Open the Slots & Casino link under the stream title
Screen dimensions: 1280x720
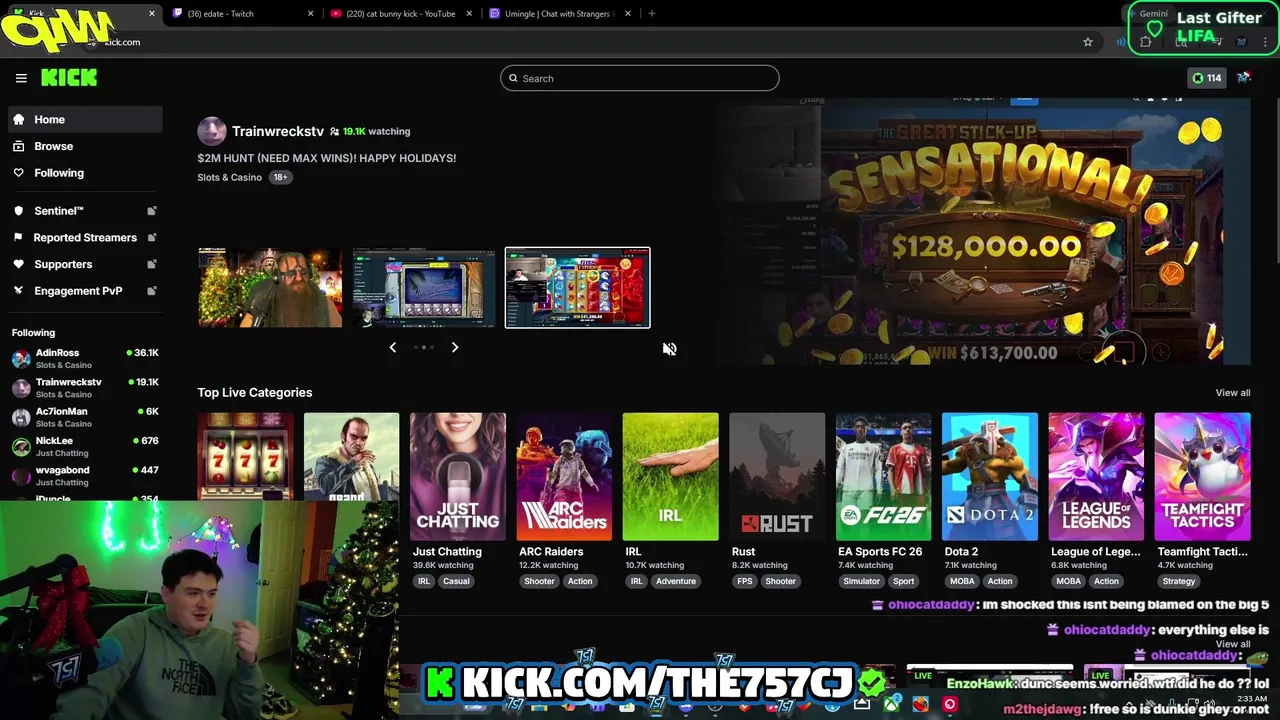229,177
